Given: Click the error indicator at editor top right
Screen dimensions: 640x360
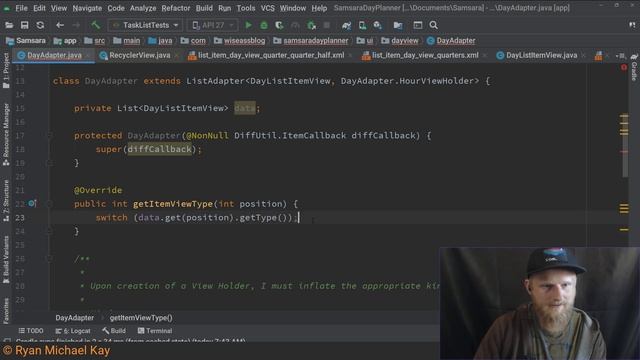Looking at the screenshot, I should coord(624,67).
